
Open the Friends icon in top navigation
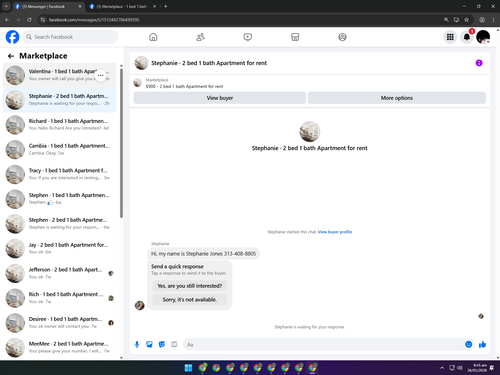point(200,37)
